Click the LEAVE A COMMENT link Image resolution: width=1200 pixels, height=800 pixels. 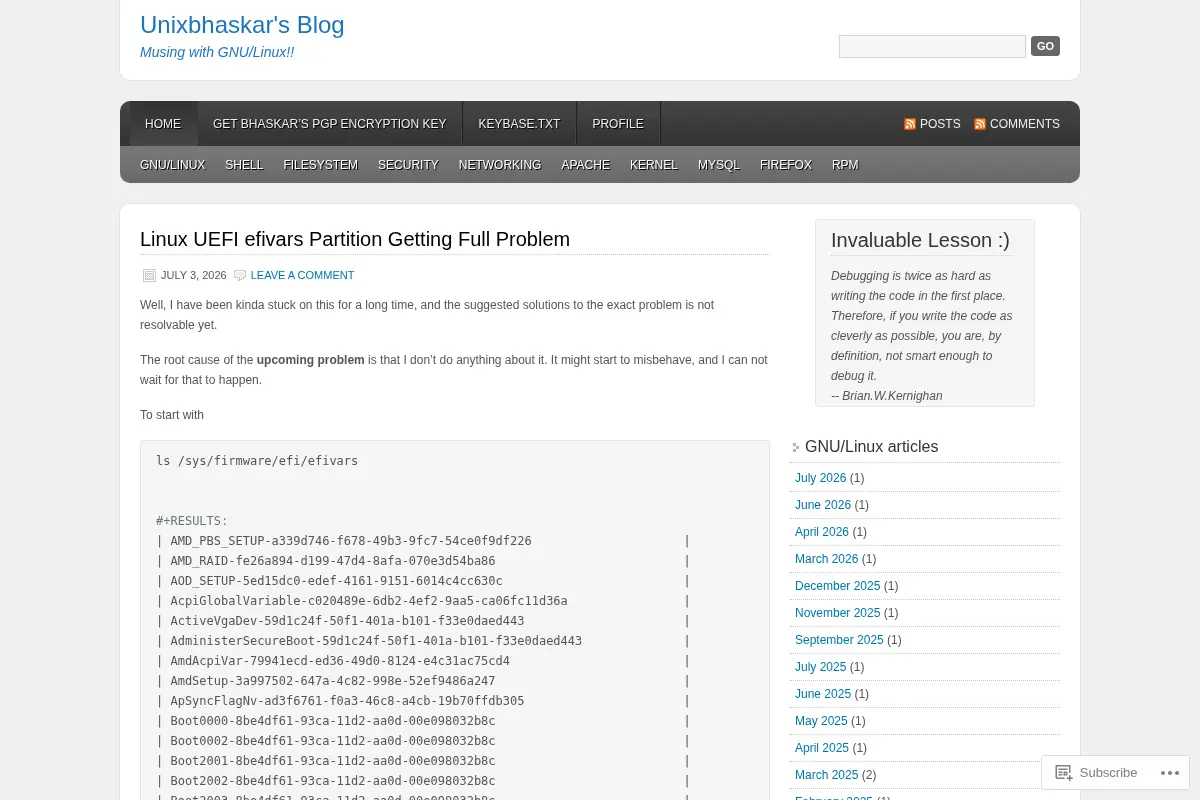[x=302, y=275]
